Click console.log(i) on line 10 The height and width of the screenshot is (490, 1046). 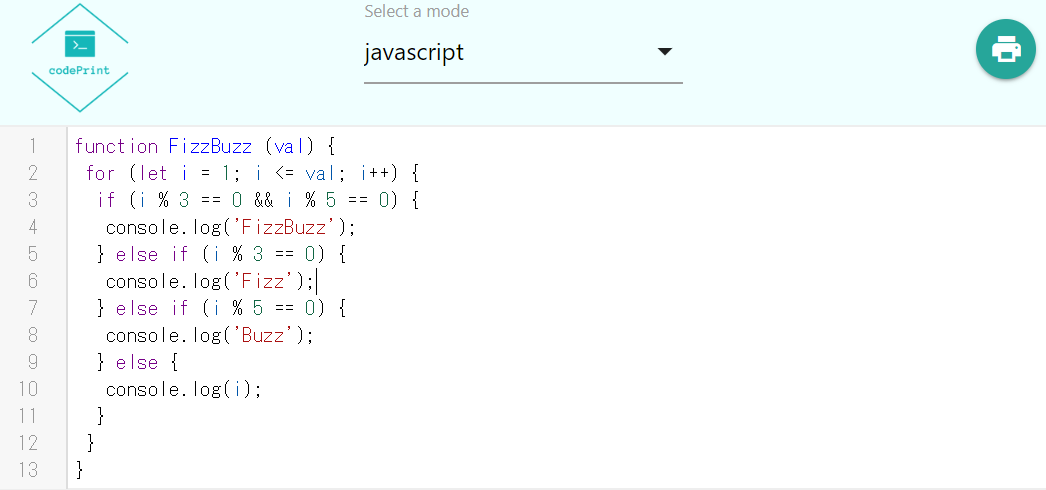(x=183, y=389)
